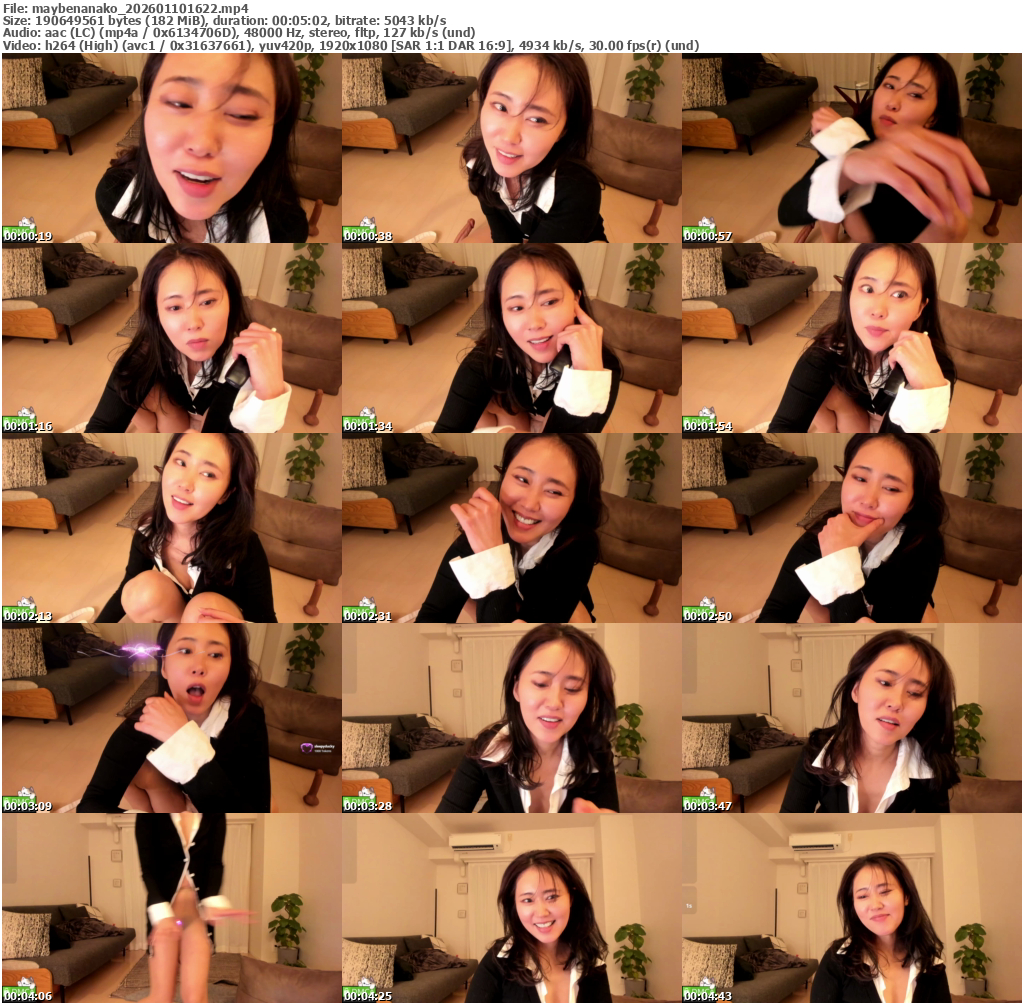
Task: Click the 'Audio: aac (LC)' info line
Action: click(239, 33)
